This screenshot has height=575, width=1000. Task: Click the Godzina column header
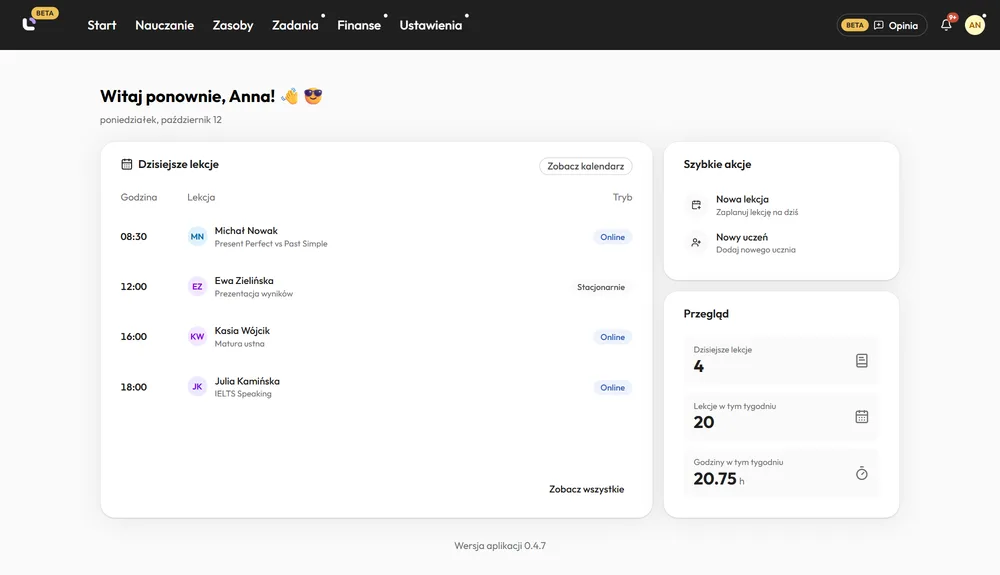click(x=138, y=197)
